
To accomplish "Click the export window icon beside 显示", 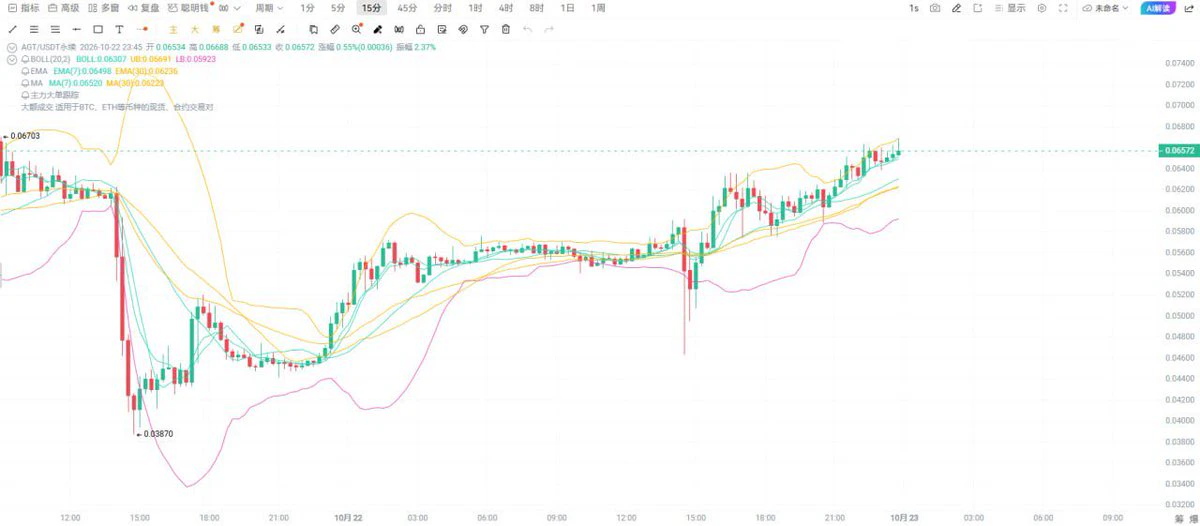I will coord(977,8).
